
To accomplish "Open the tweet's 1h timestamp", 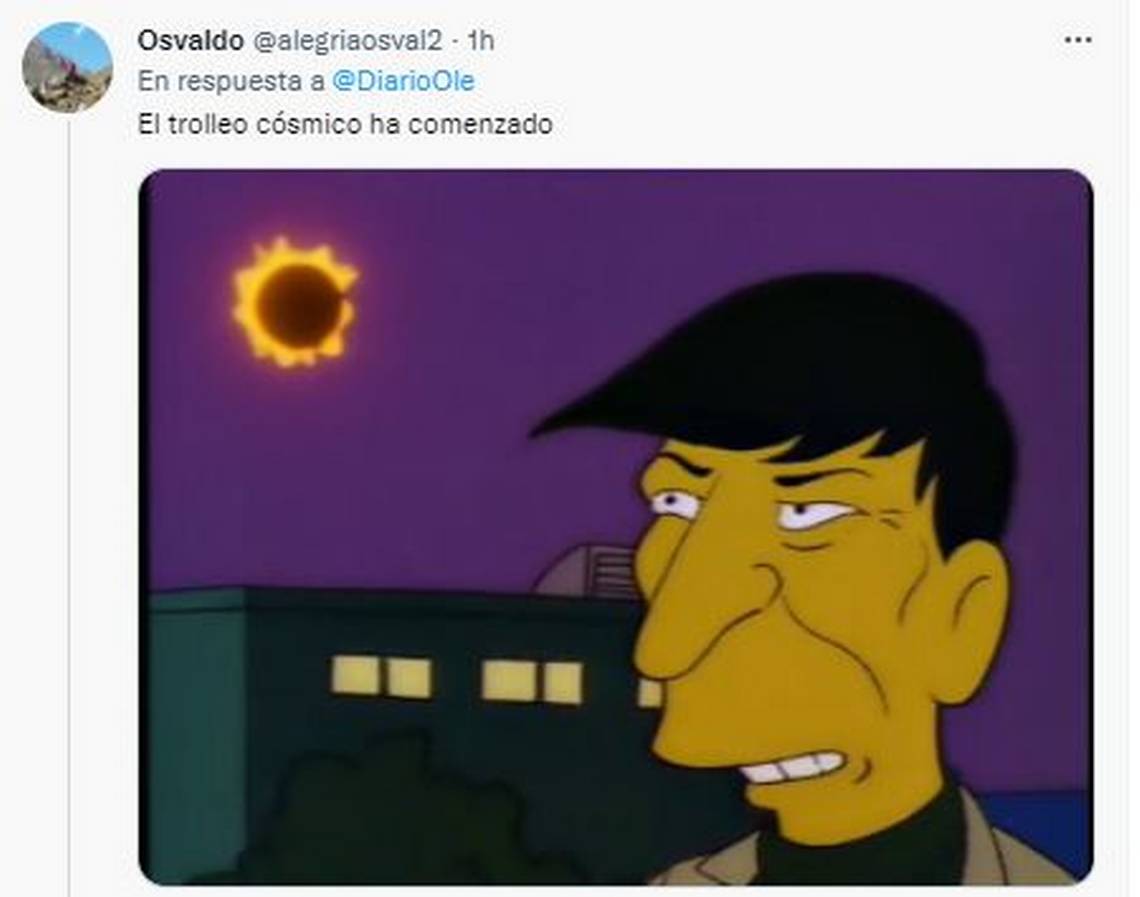I will [x=480, y=41].
